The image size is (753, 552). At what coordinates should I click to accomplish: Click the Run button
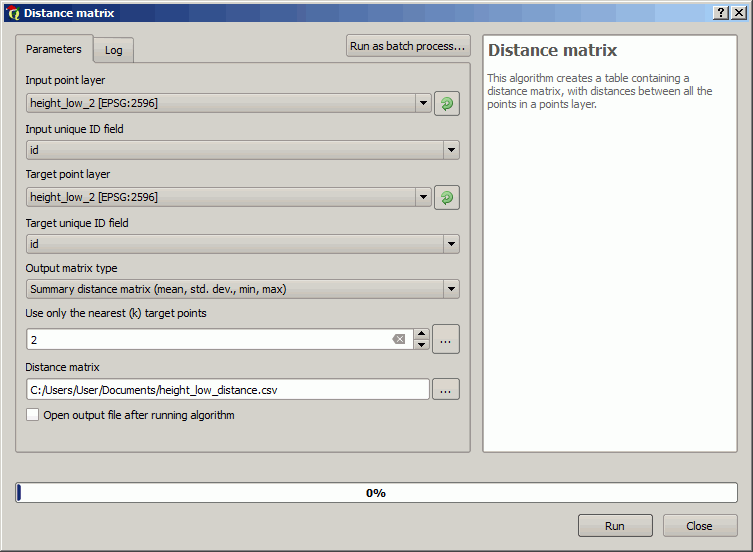[615, 526]
